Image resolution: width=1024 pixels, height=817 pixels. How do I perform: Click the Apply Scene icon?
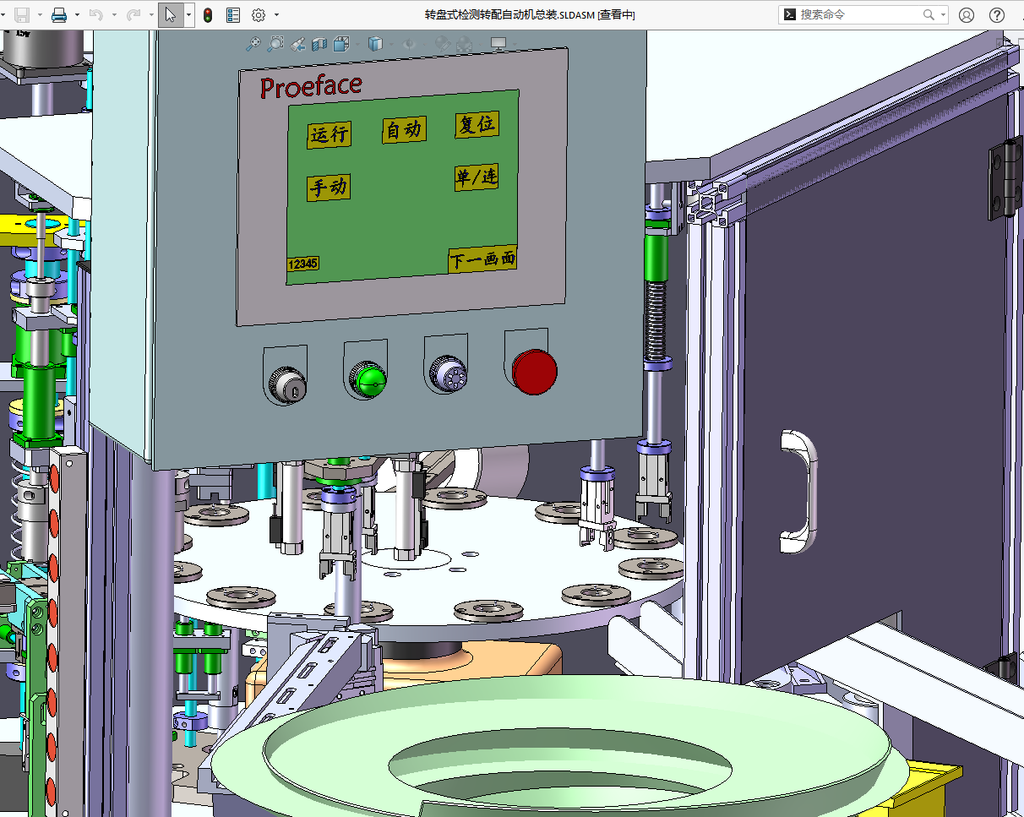(464, 44)
